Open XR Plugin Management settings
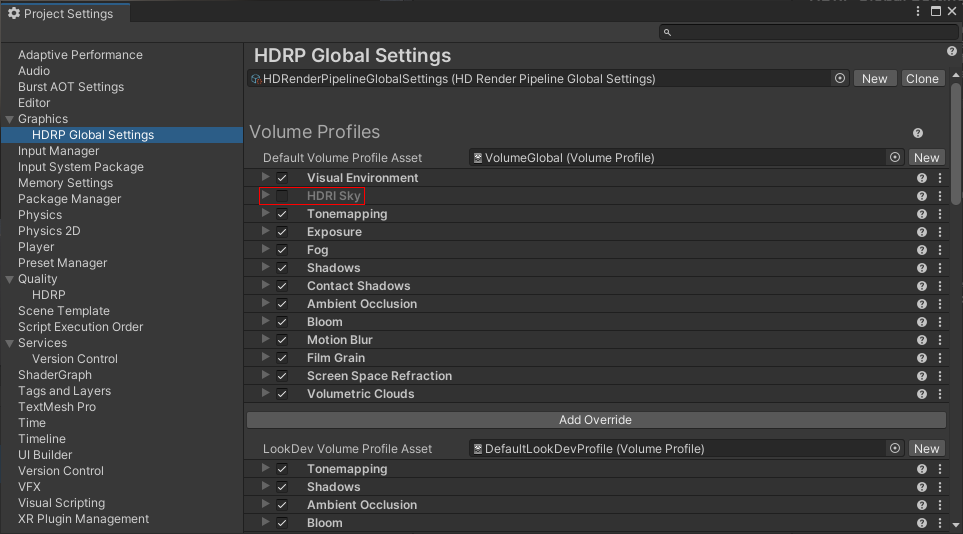The image size is (963, 534). [x=83, y=519]
